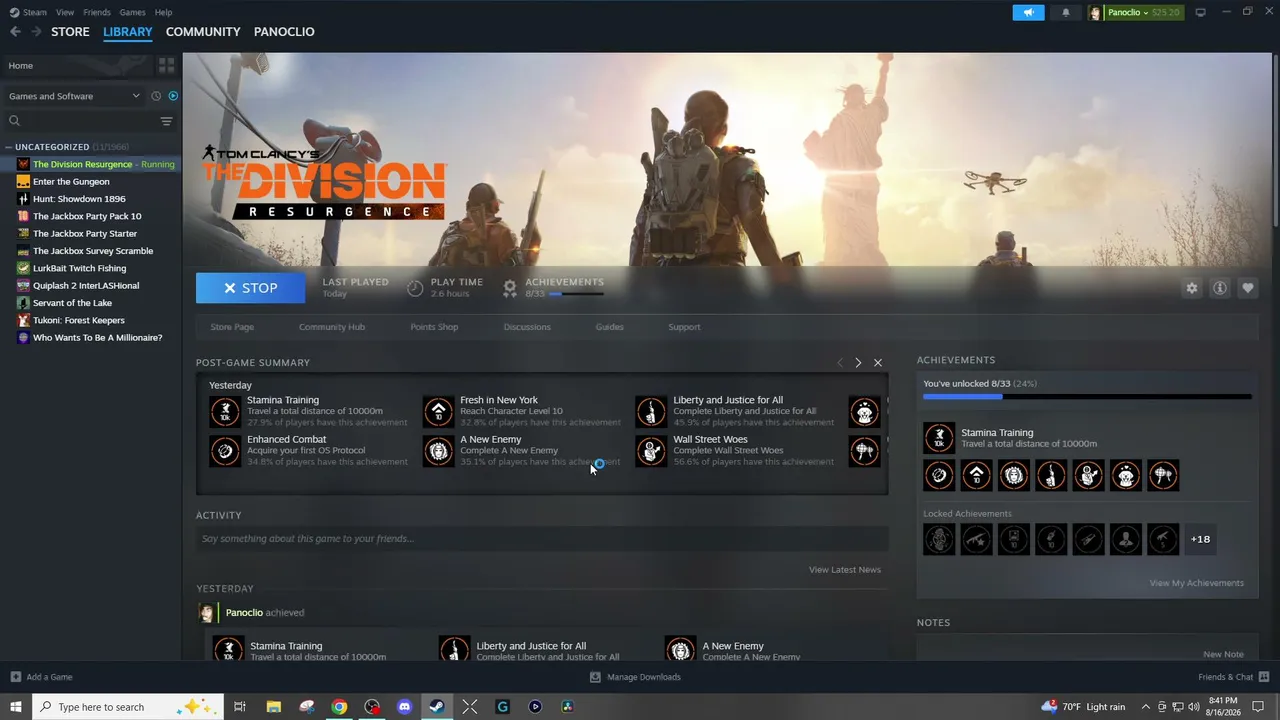
Task: Select Enter the Gungeon icon in library list
Action: coord(23,182)
